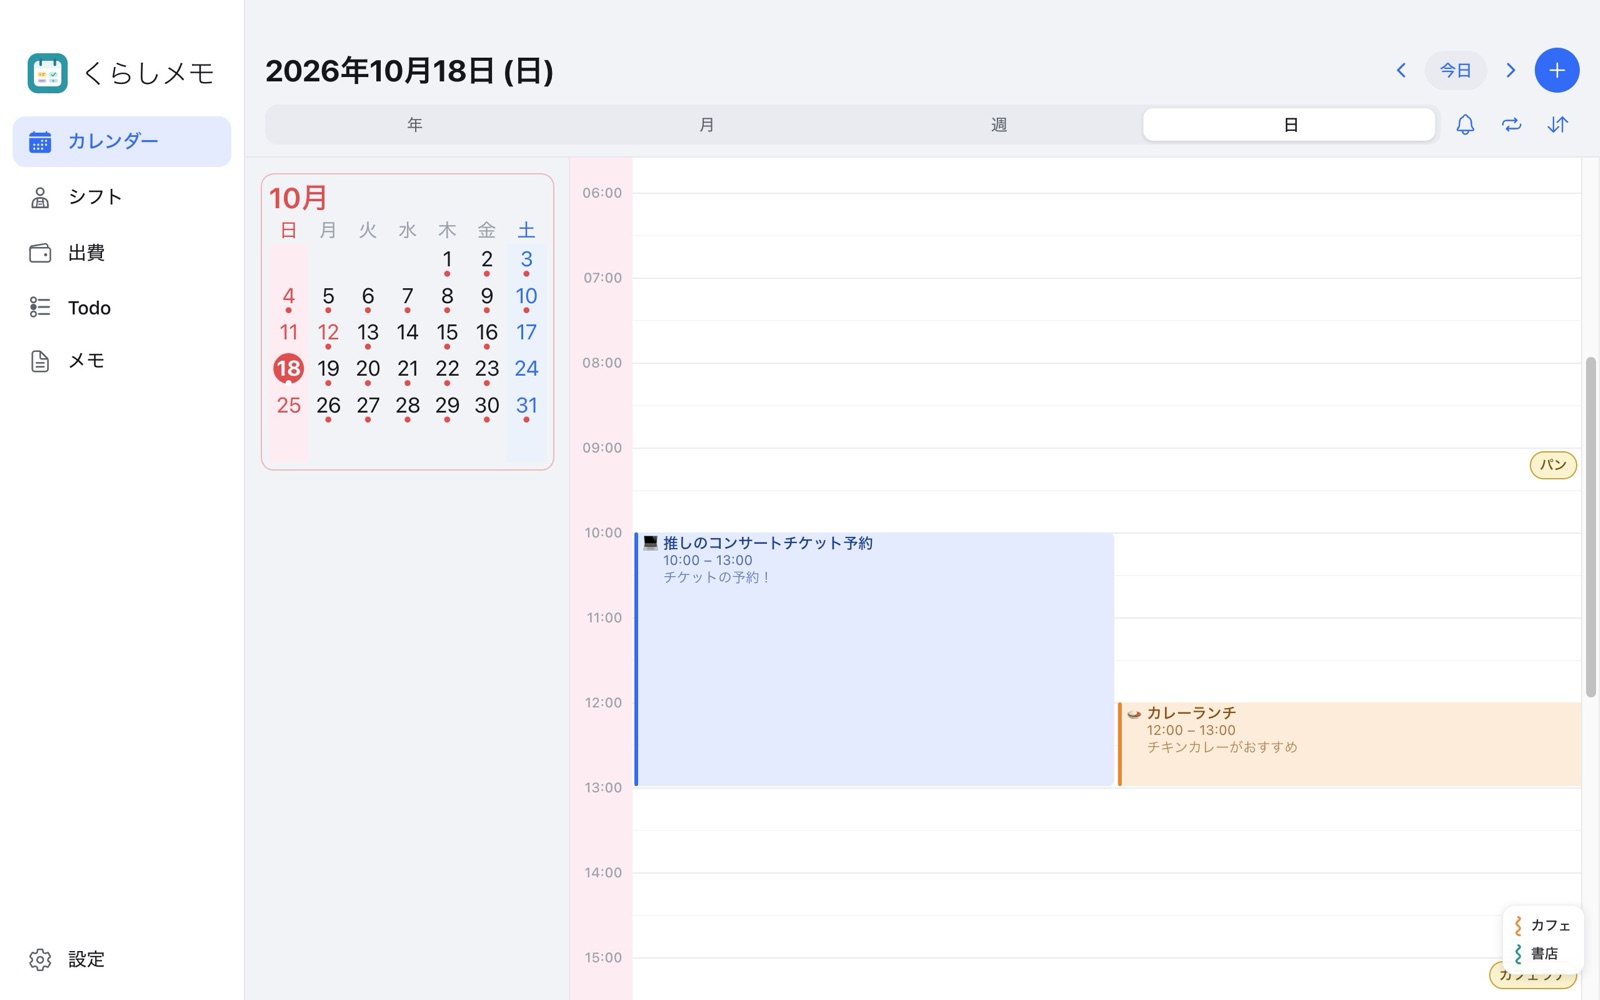The height and width of the screenshot is (1000, 1600).
Task: Open the メモ notes page
Action: (122, 361)
